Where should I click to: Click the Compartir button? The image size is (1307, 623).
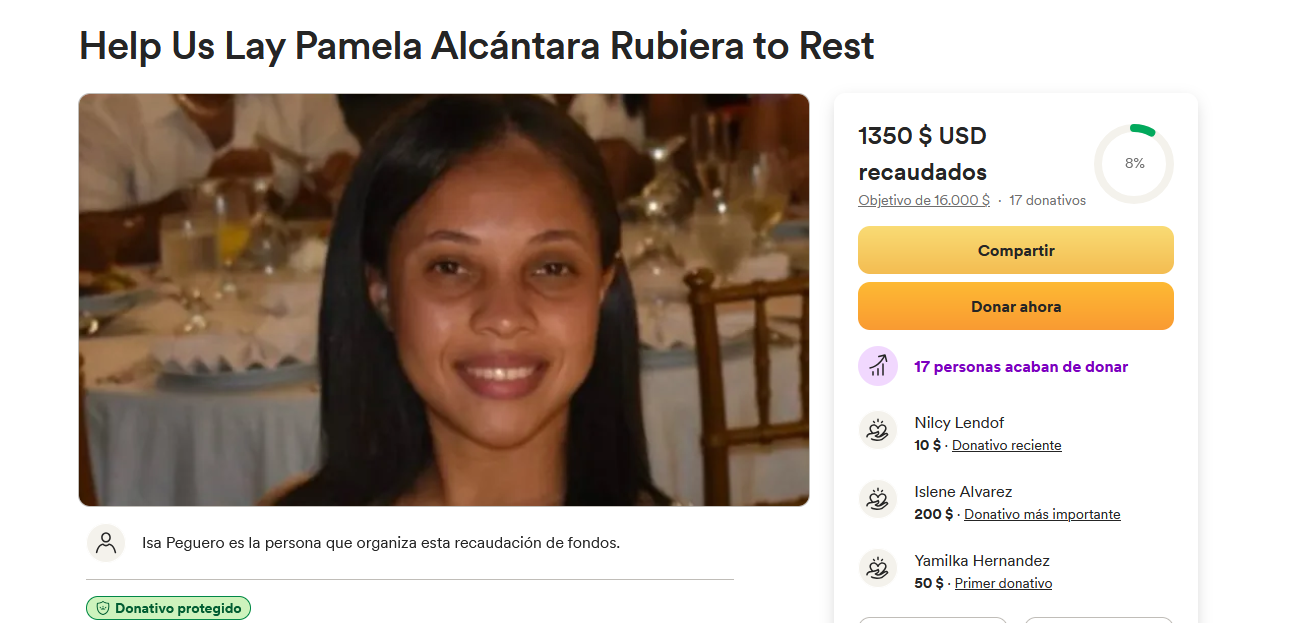(1016, 250)
